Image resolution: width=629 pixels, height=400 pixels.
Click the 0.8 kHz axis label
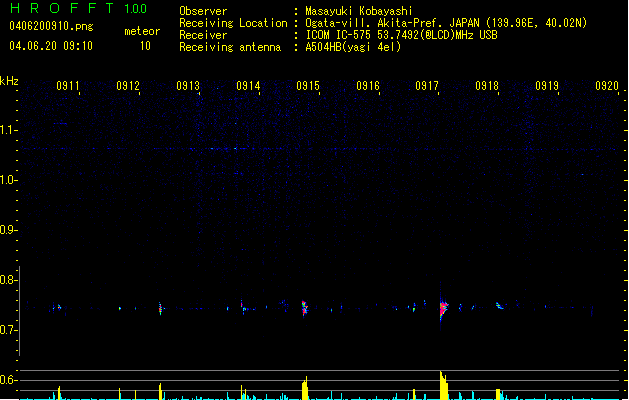pos(8,280)
